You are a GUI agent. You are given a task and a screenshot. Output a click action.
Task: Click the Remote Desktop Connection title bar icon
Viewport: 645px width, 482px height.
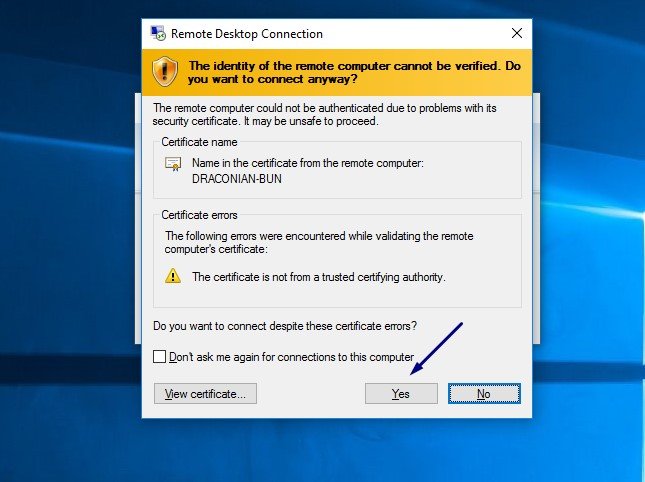click(x=158, y=33)
